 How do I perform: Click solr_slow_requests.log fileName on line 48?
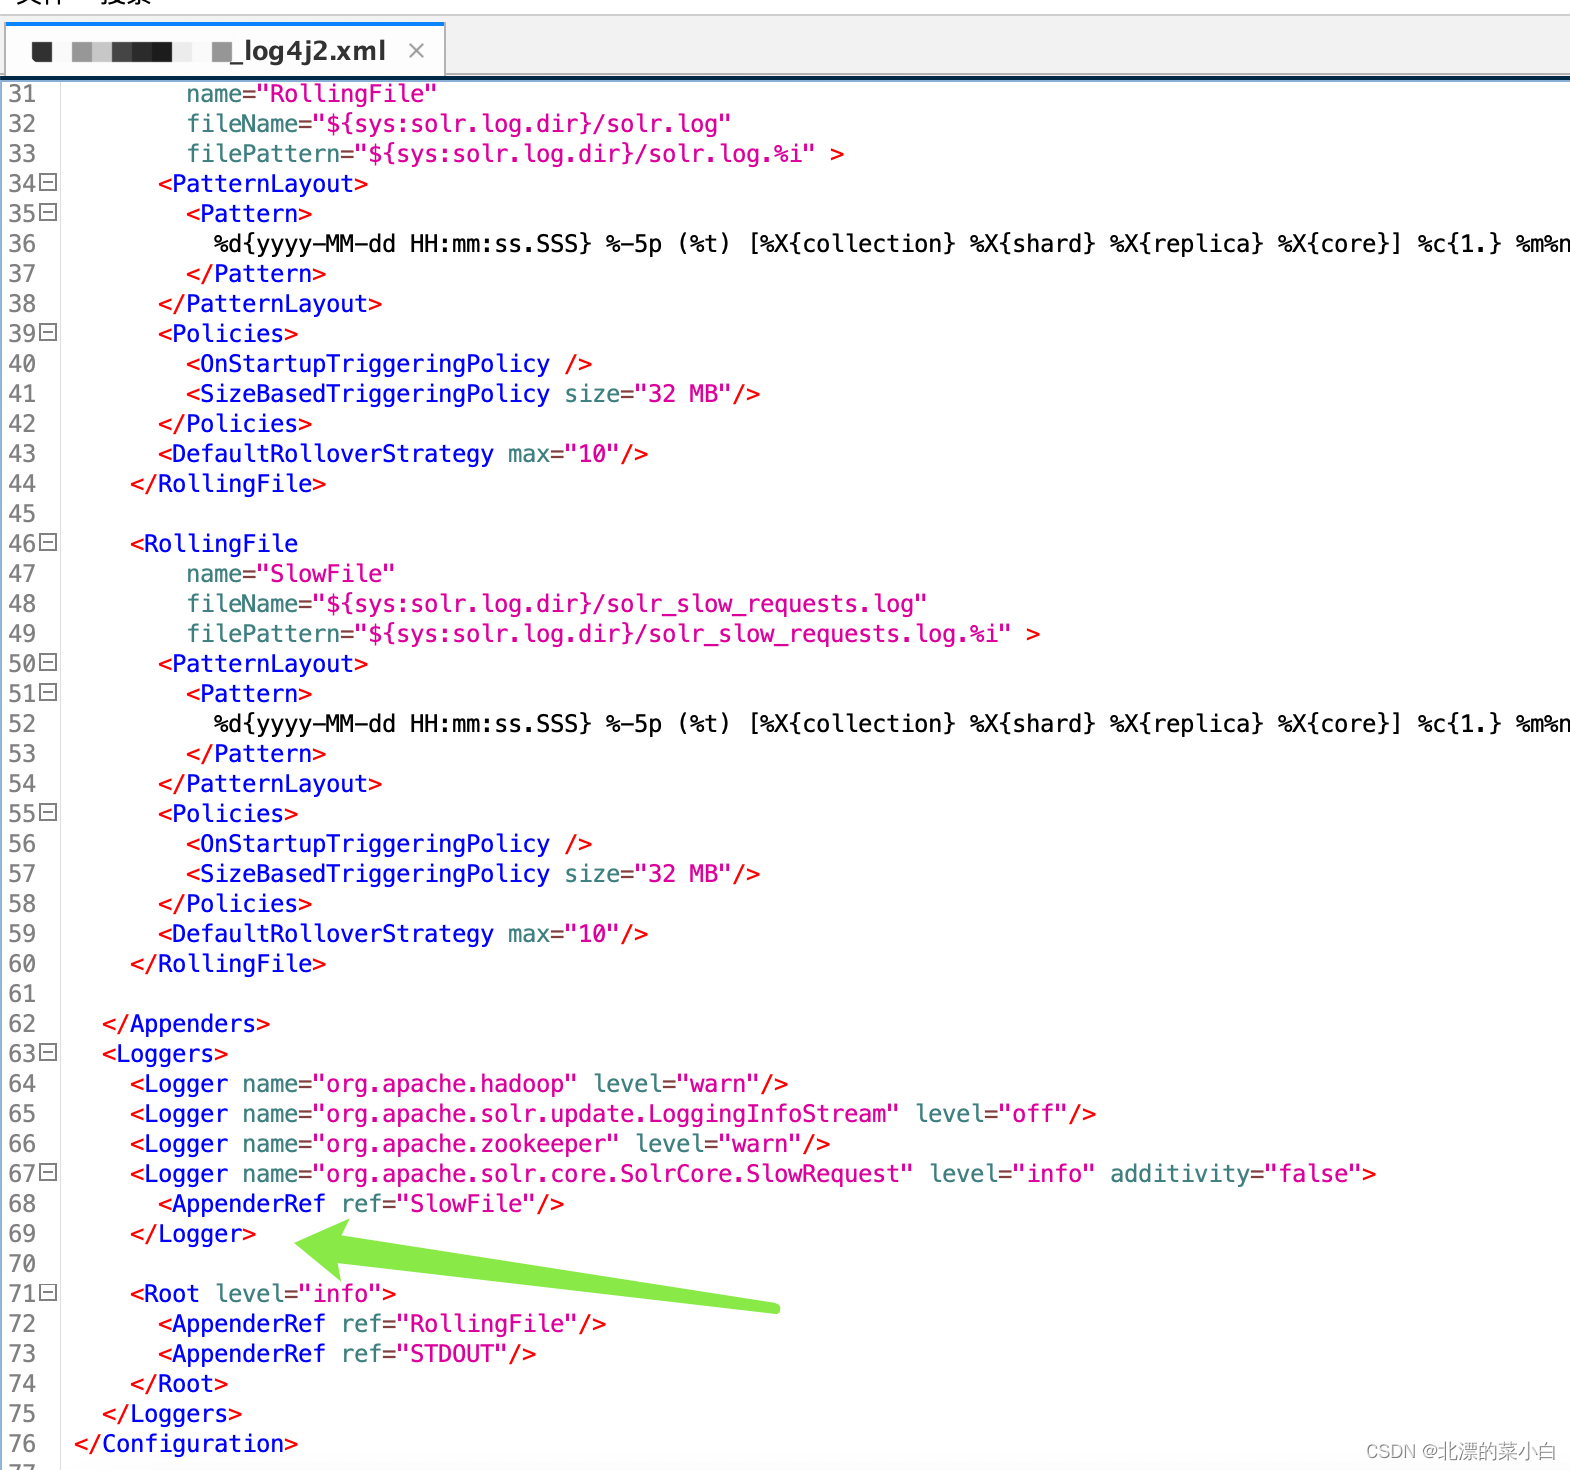pyautogui.click(x=556, y=604)
